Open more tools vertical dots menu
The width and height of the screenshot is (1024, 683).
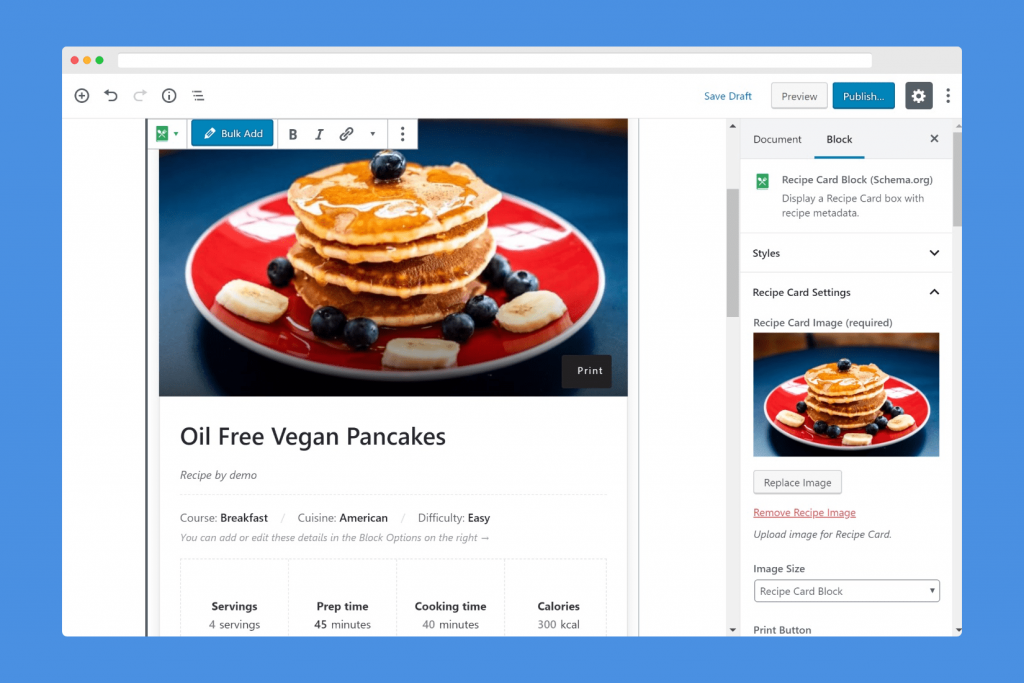click(x=948, y=96)
